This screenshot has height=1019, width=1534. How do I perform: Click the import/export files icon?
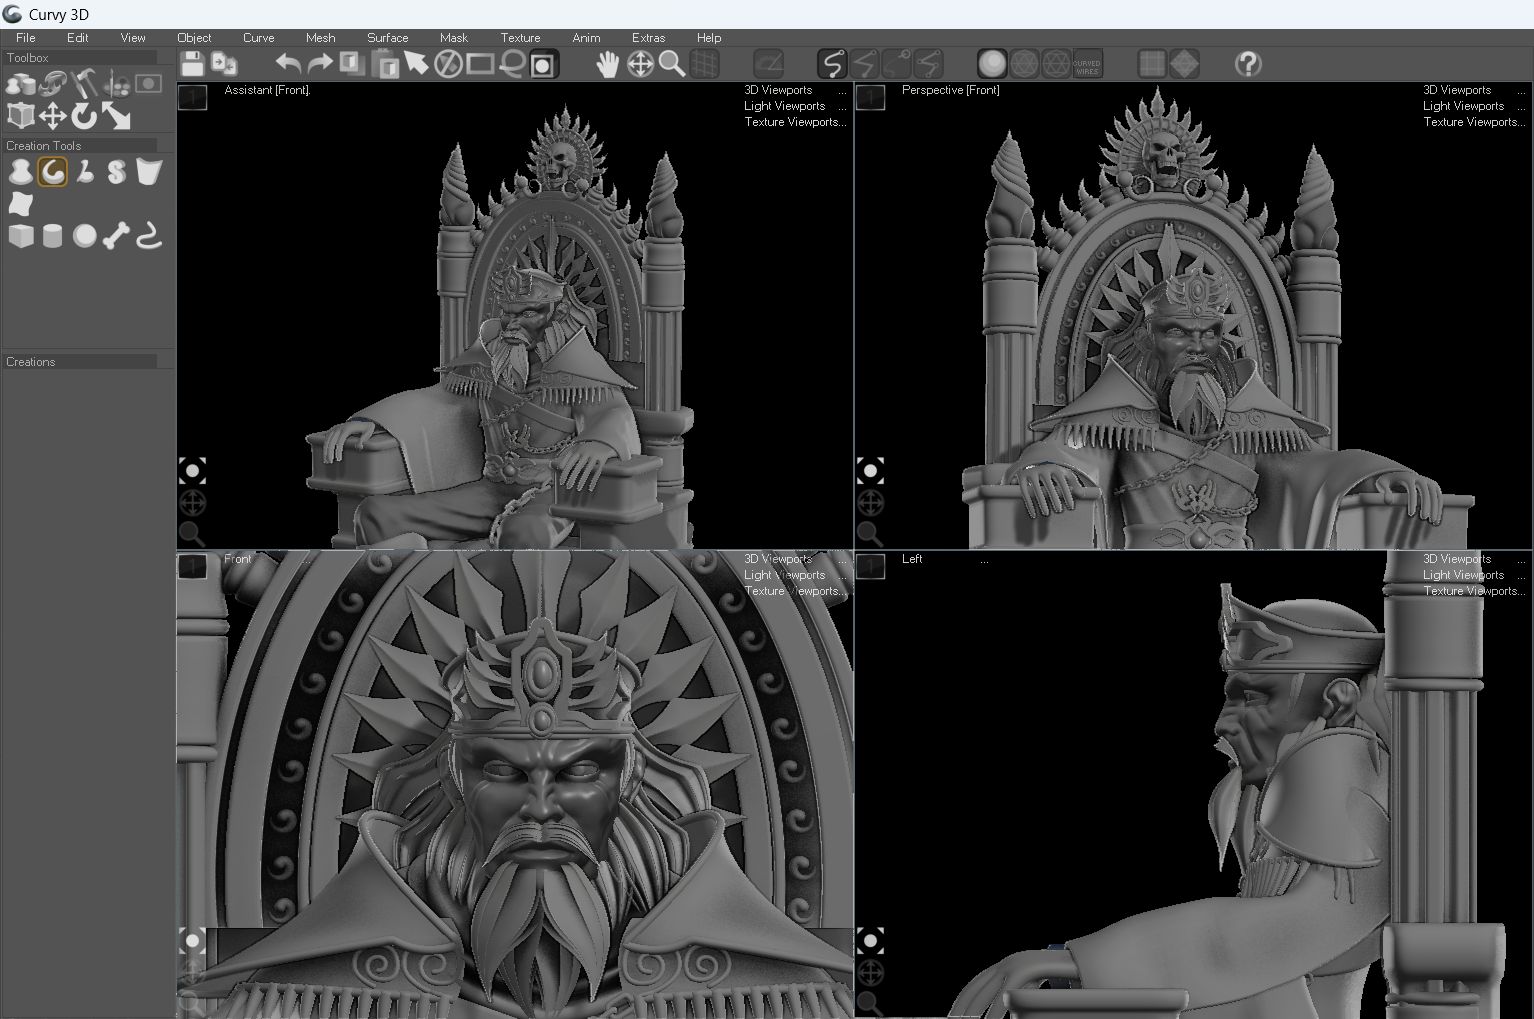click(x=225, y=64)
